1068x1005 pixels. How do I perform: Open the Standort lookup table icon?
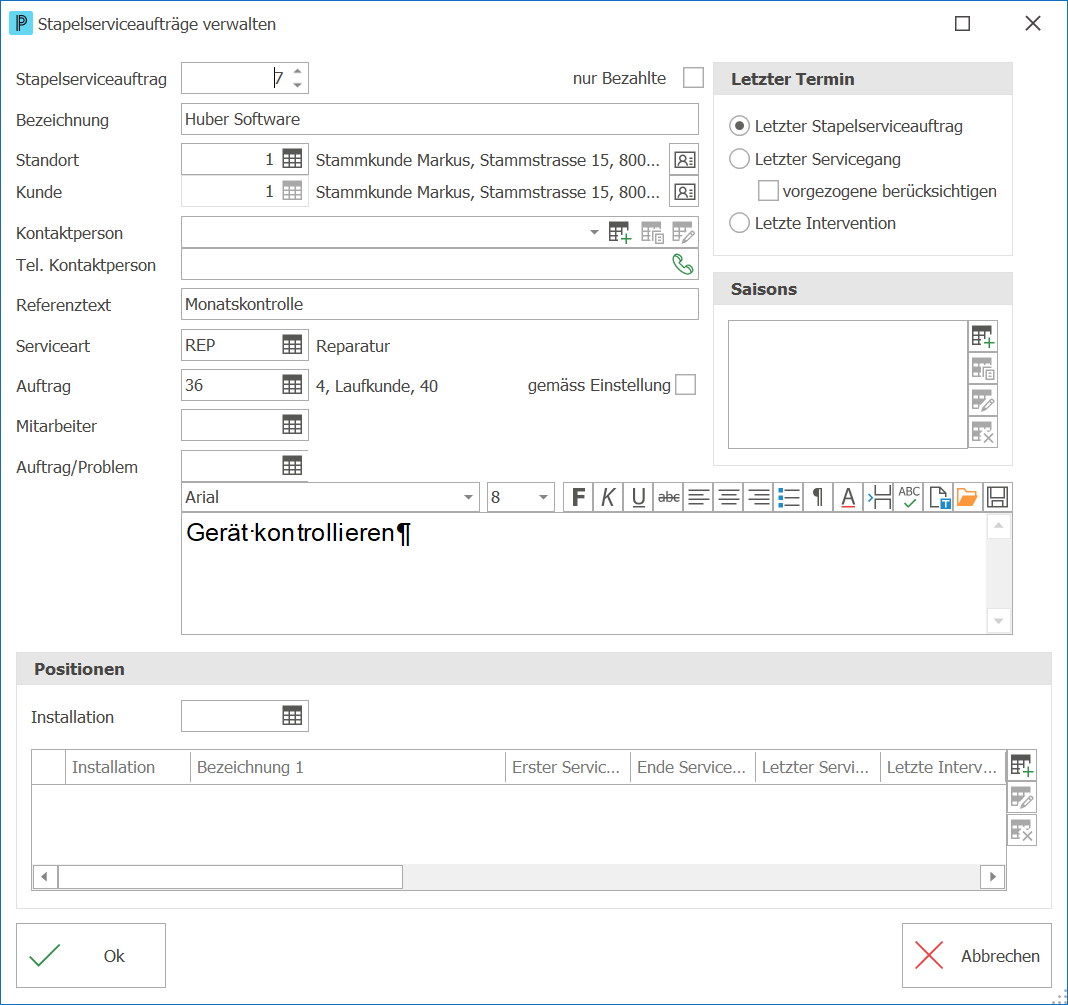click(x=292, y=159)
